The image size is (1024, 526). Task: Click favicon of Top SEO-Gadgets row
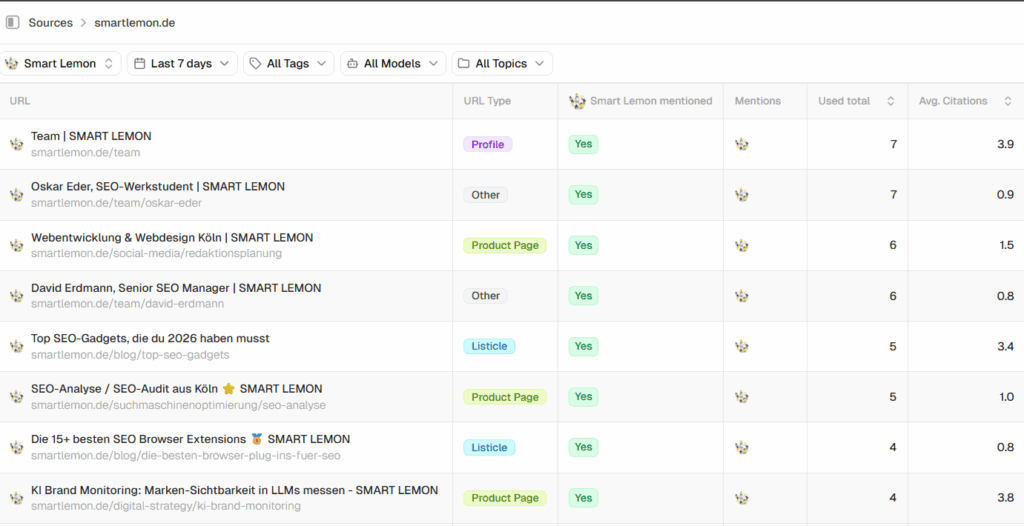pyautogui.click(x=16, y=346)
